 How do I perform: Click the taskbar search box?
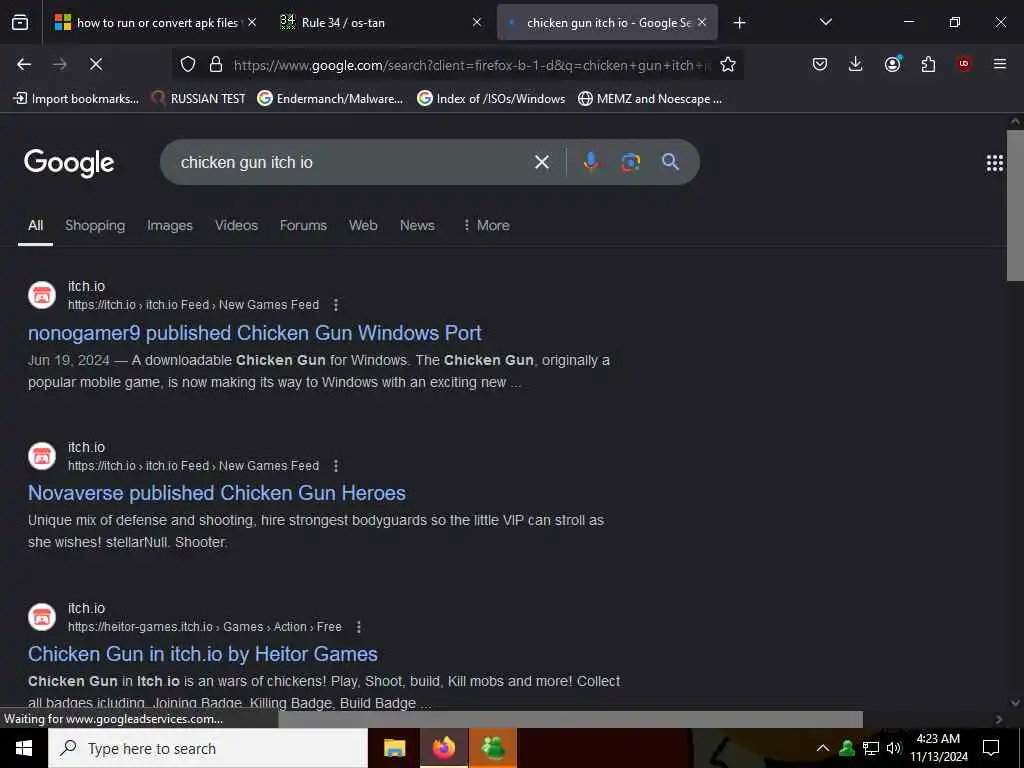coord(208,748)
